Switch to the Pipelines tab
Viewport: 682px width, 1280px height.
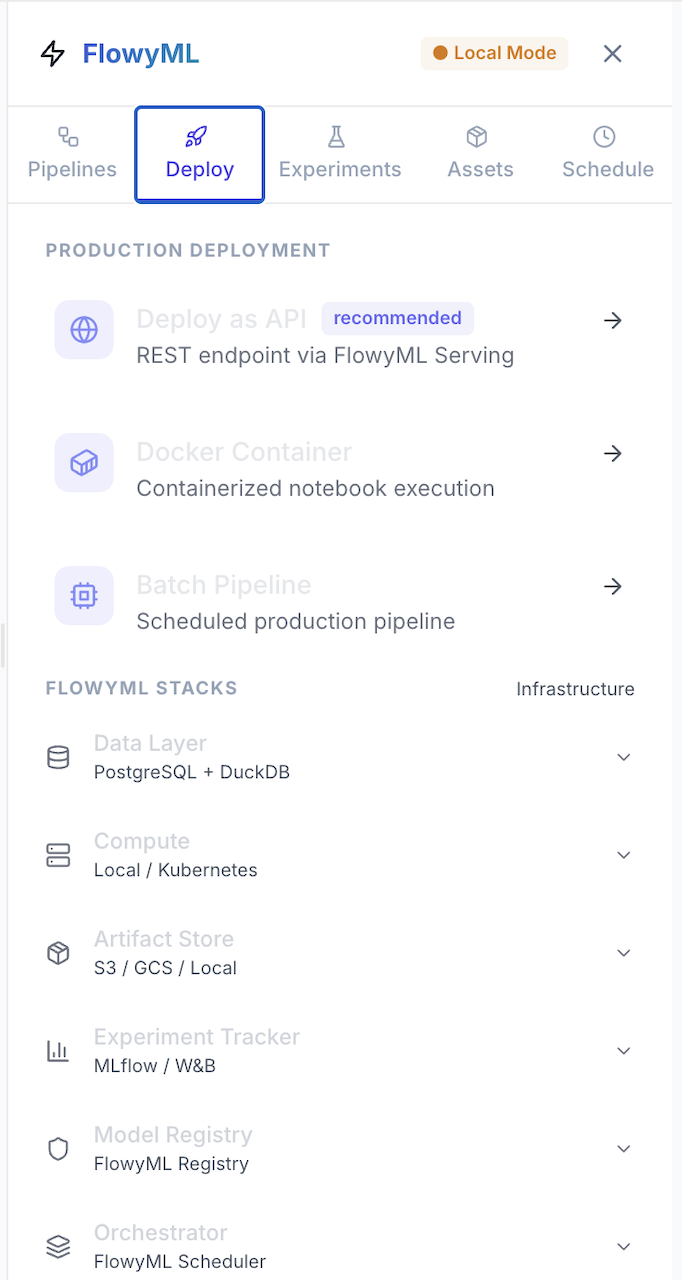click(72, 154)
